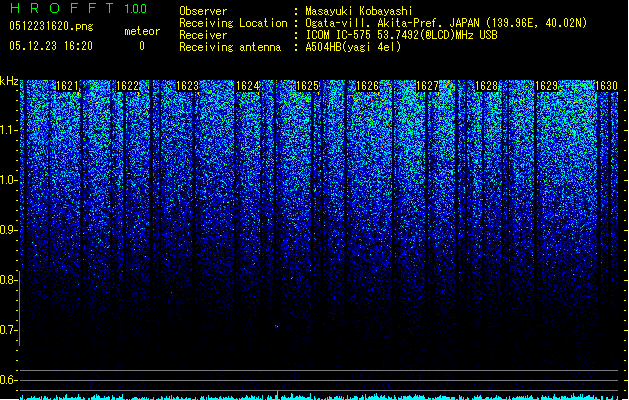The width and height of the screenshot is (629, 400).
Task: Click the Receiver ICOM IC-575 text
Action: pyautogui.click(x=401, y=35)
